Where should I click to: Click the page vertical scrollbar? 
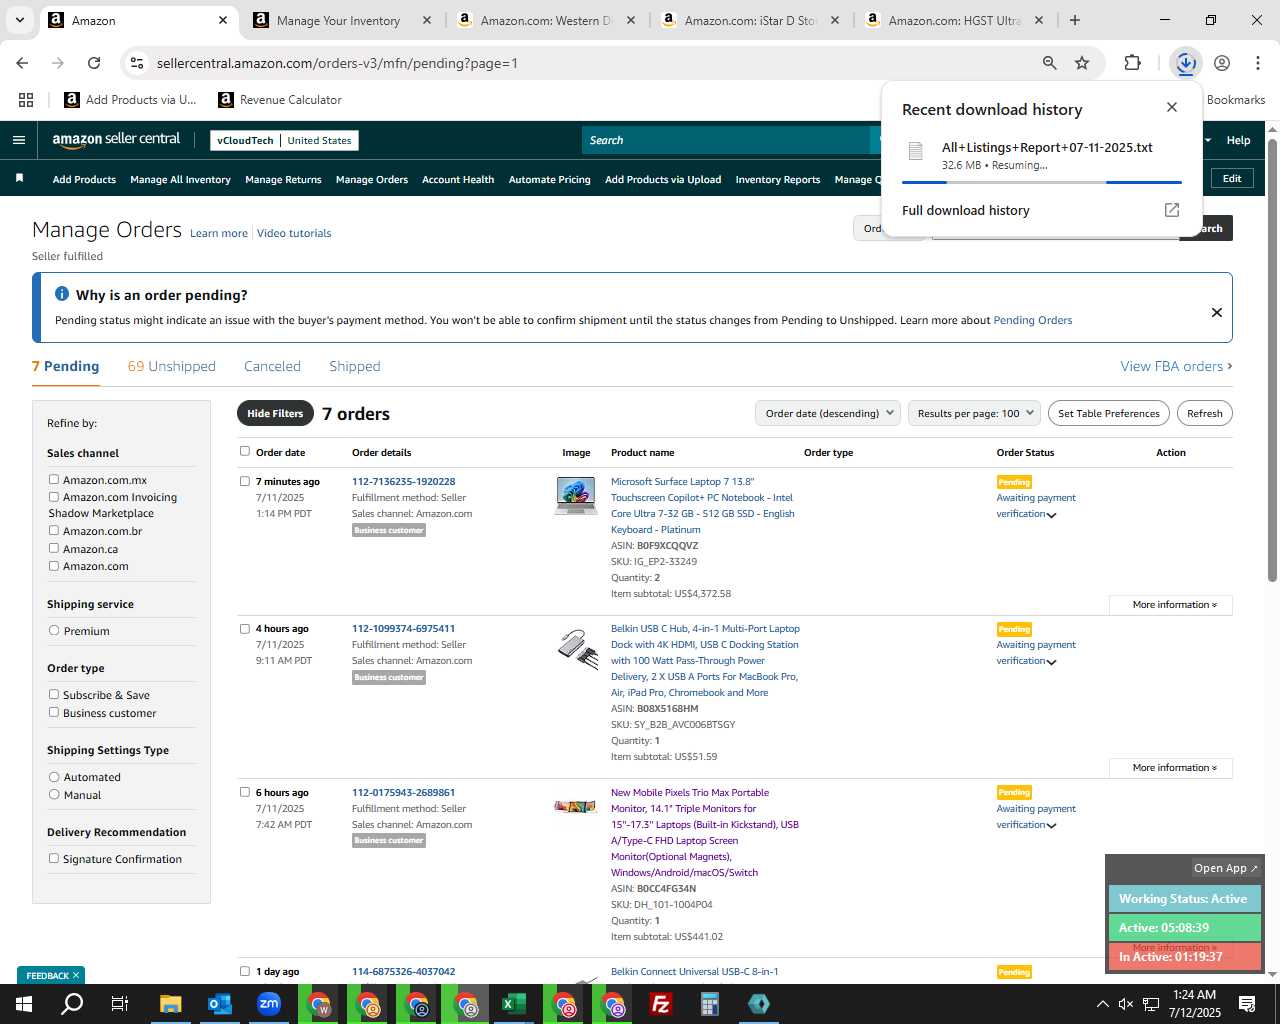(x=1272, y=360)
